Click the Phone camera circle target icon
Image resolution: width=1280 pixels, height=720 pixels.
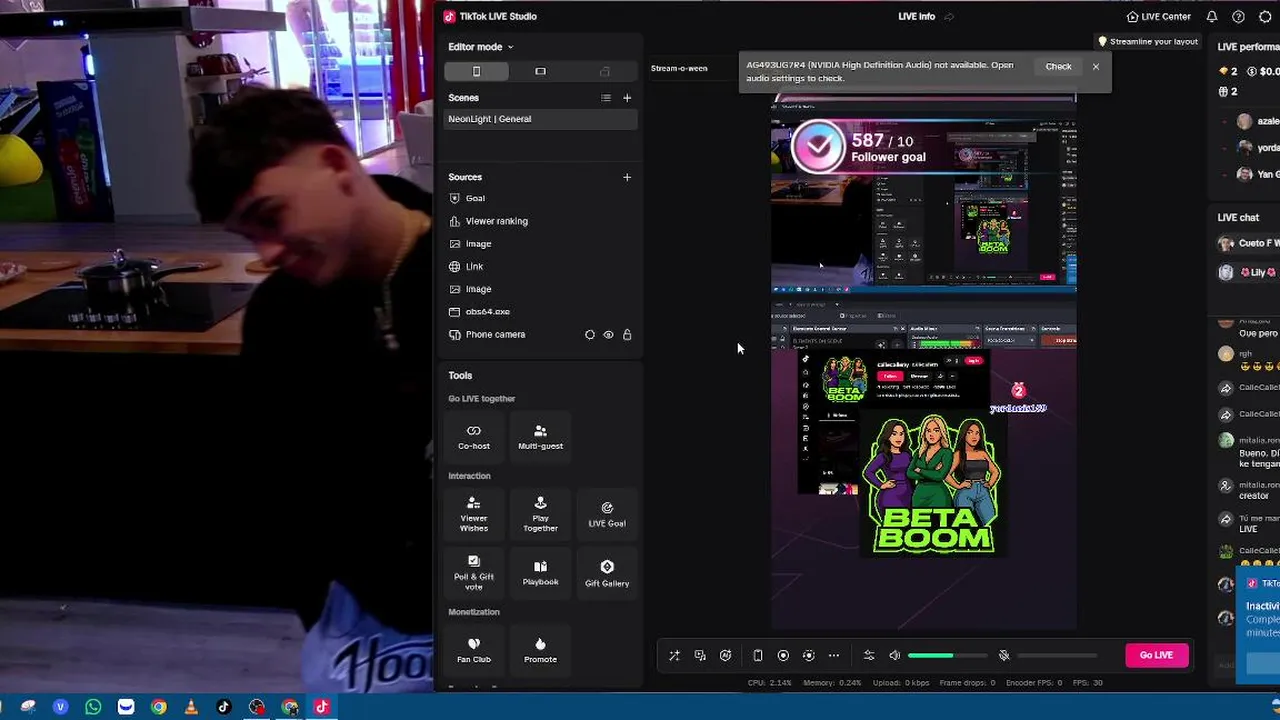click(x=589, y=335)
